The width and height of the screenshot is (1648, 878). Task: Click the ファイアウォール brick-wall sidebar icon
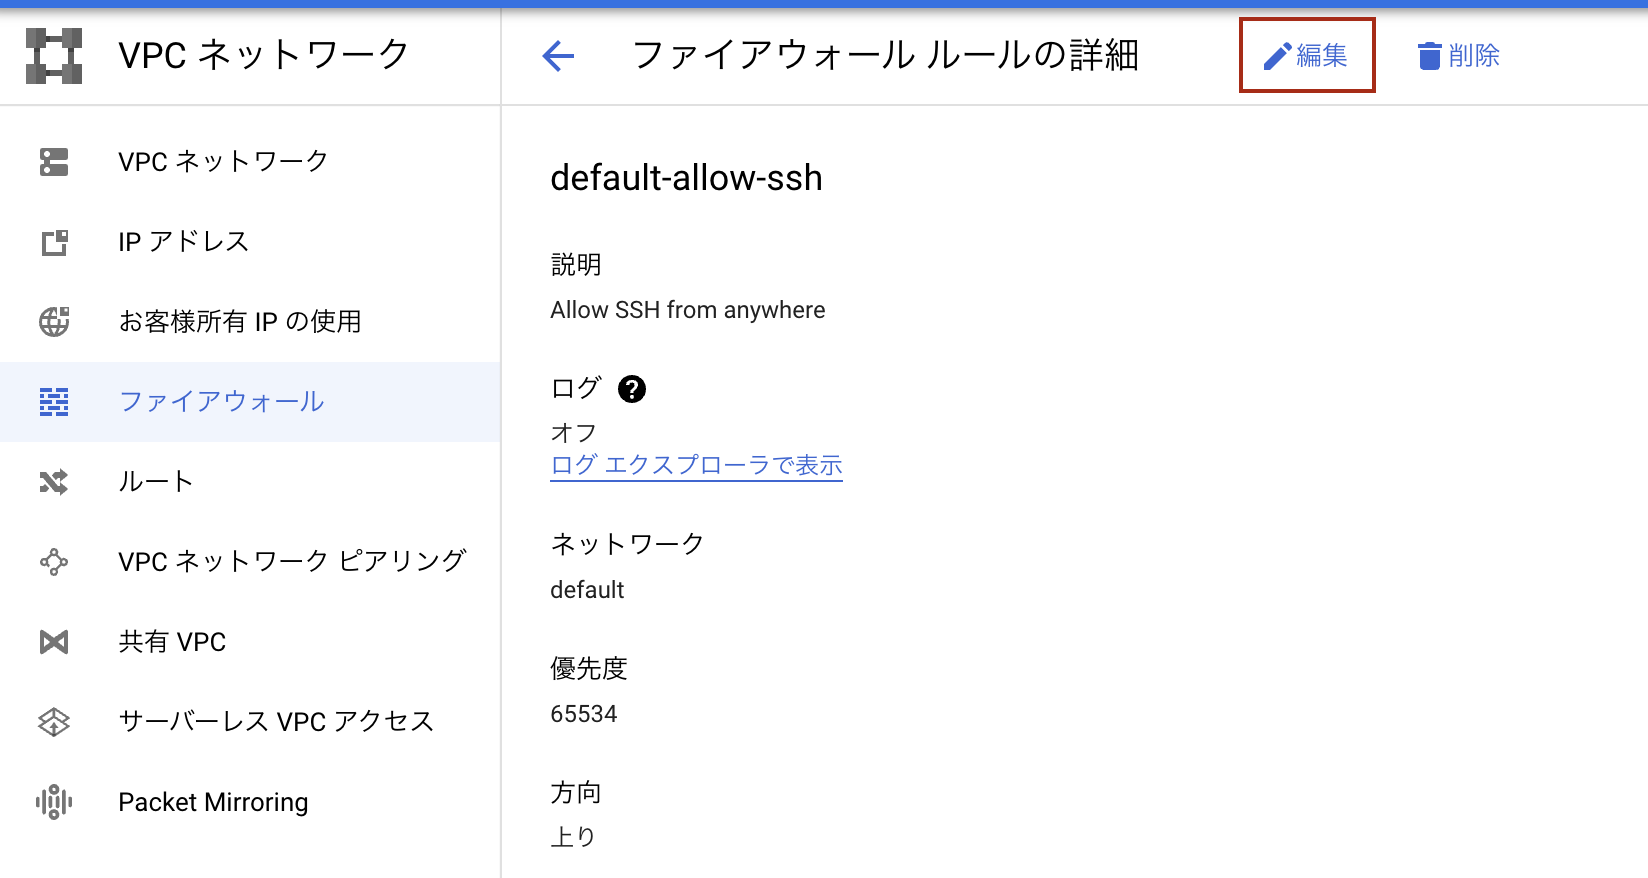point(53,401)
